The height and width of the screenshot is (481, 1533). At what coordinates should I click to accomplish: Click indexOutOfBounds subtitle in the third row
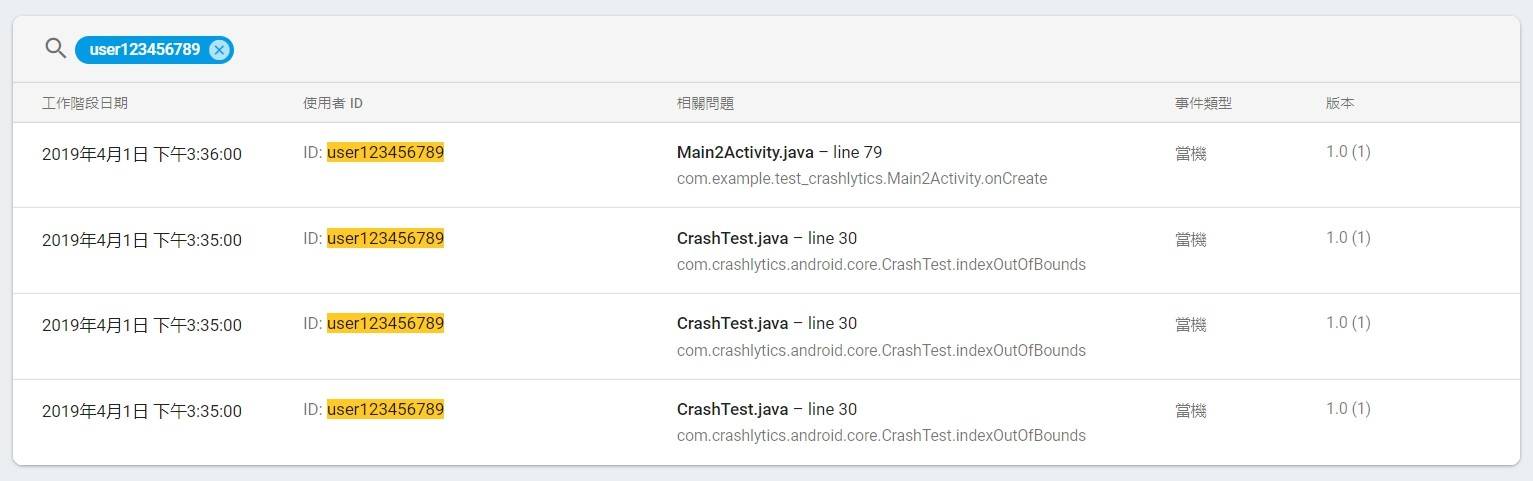point(880,350)
